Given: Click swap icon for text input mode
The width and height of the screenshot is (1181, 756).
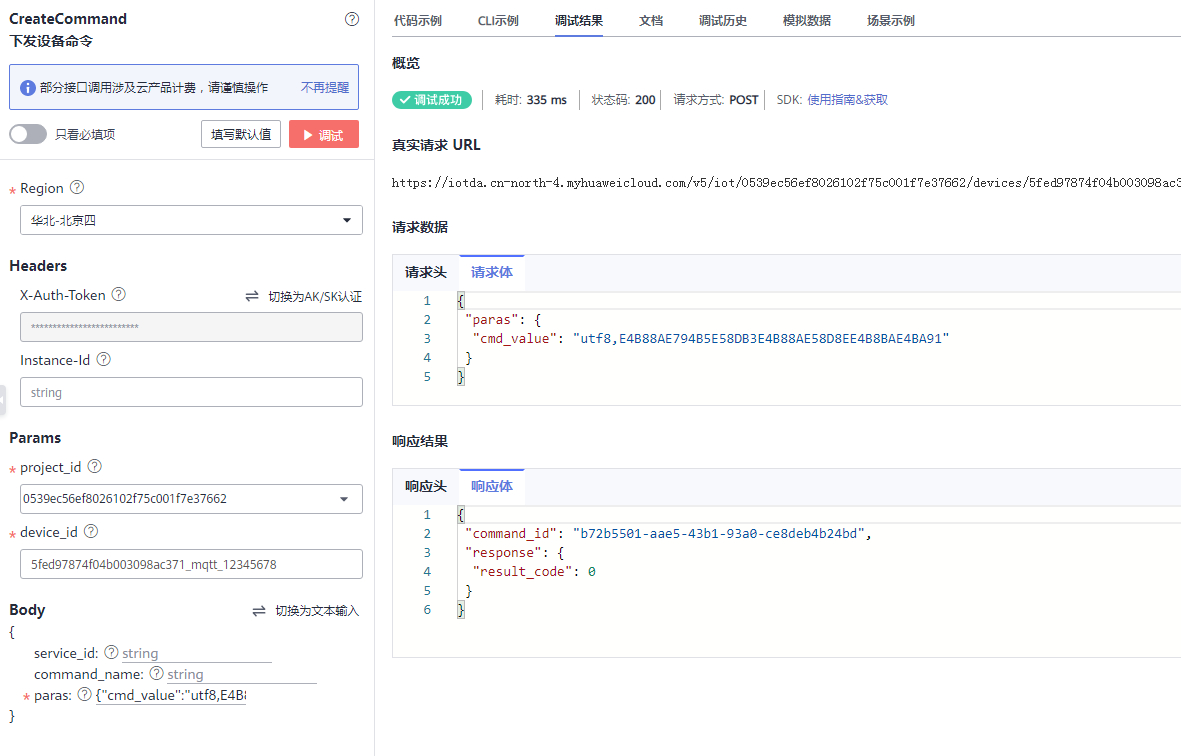Looking at the screenshot, I should click(x=259, y=611).
